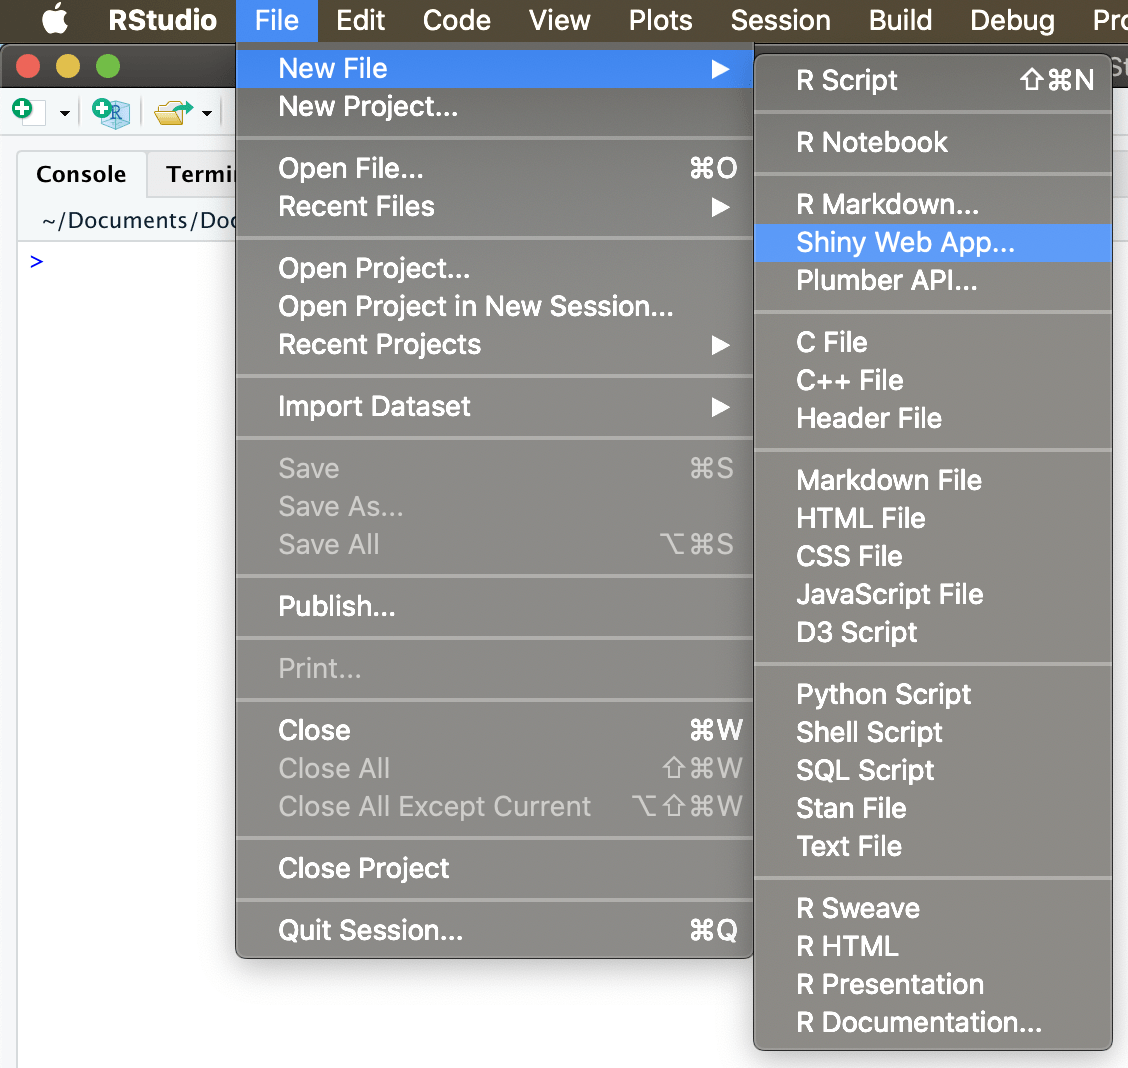Select Close in File menu
This screenshot has height=1068, width=1128.
(494, 730)
